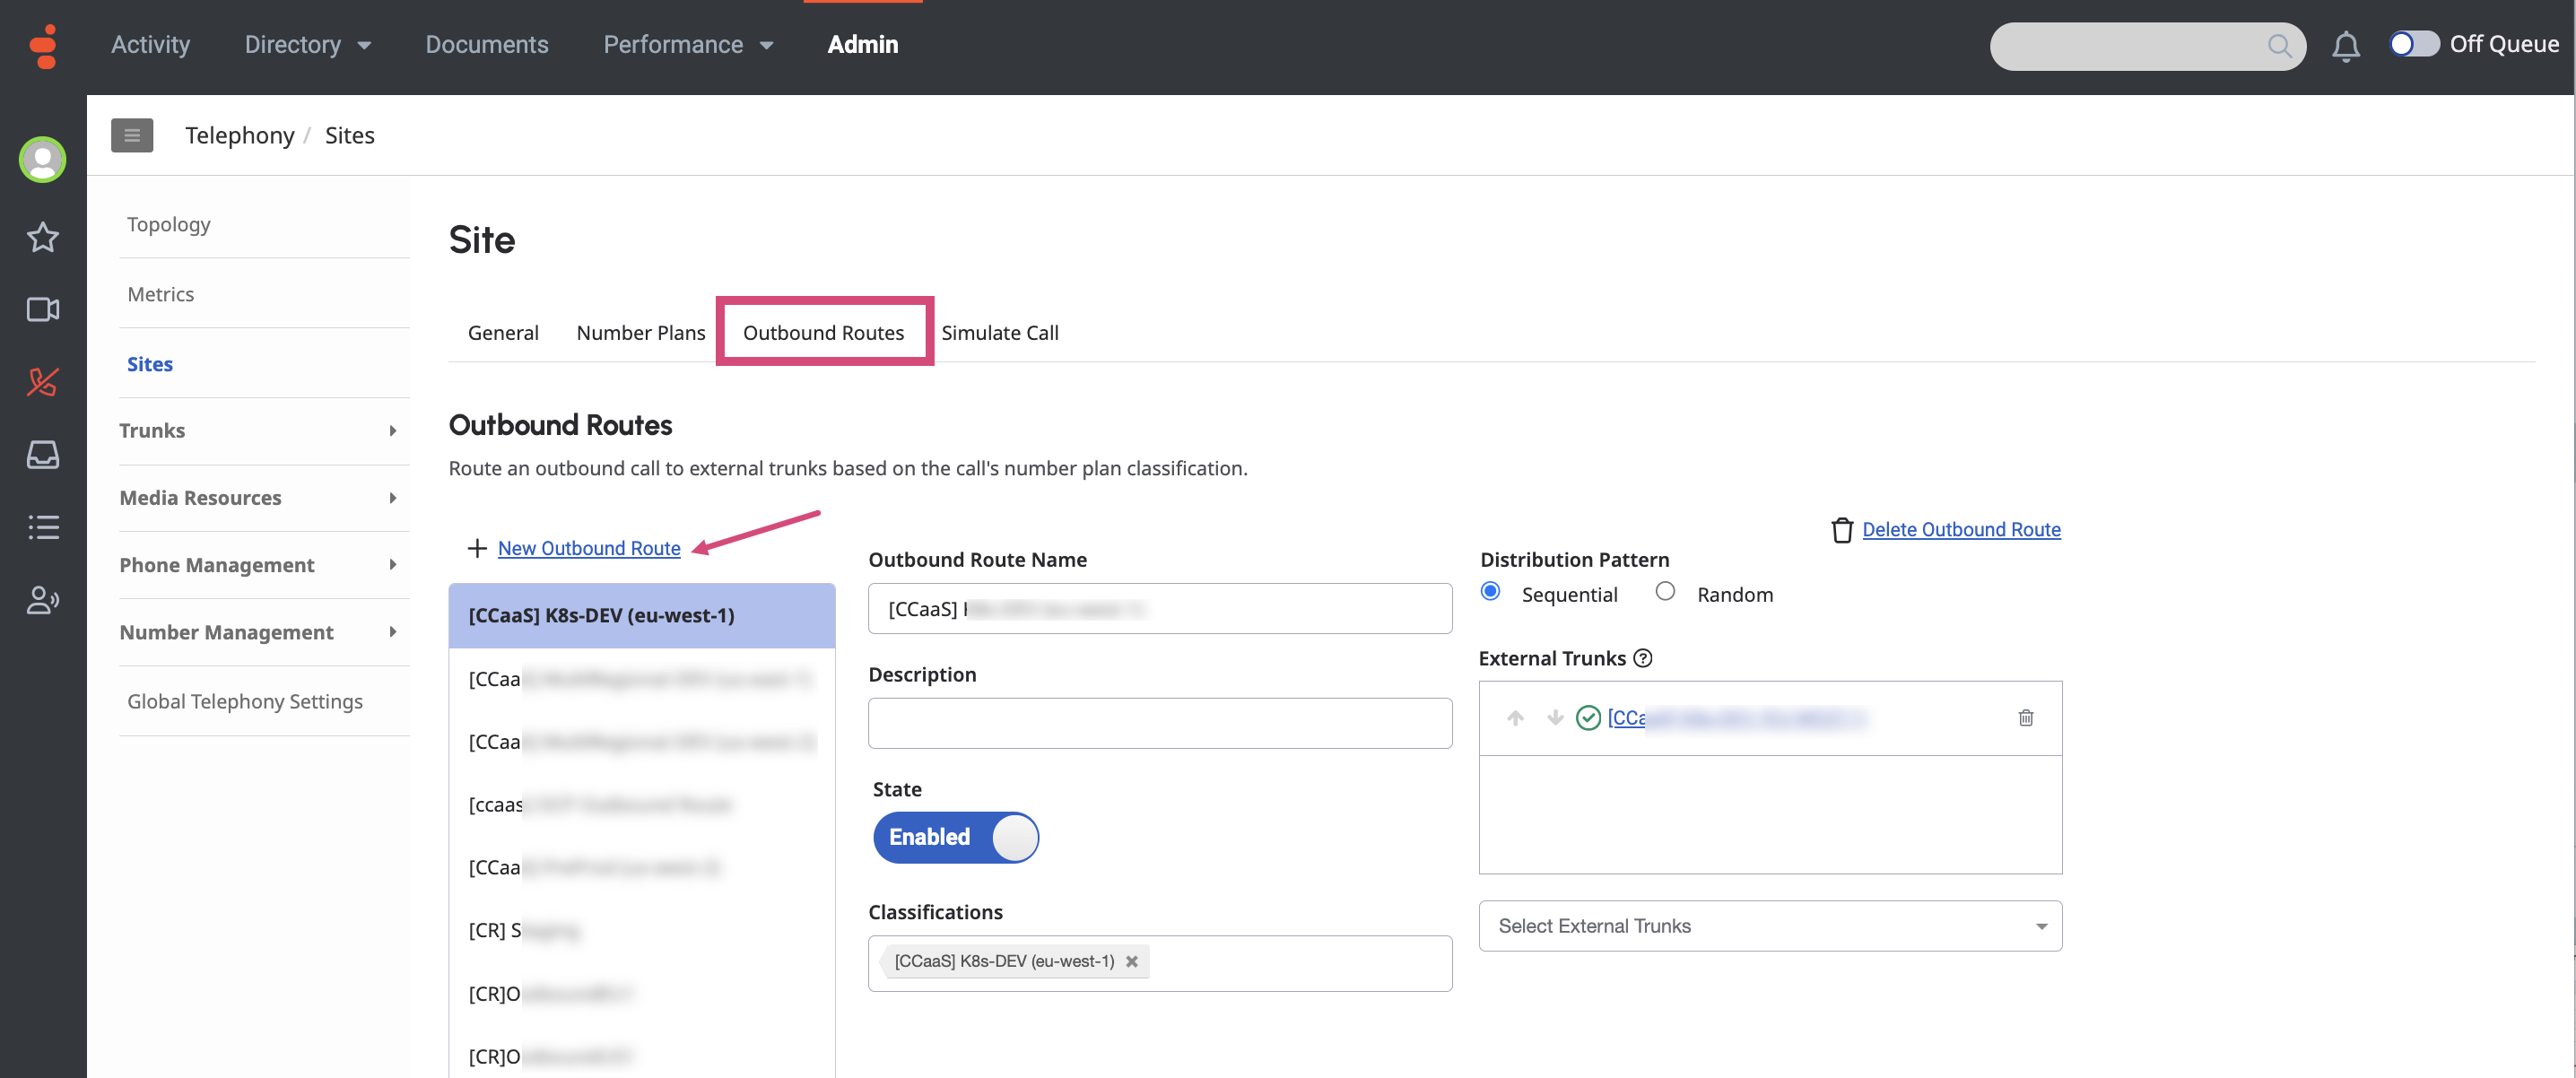Image resolution: width=2576 pixels, height=1078 pixels.
Task: Open the Performance menu dropdown
Action: pos(688,44)
